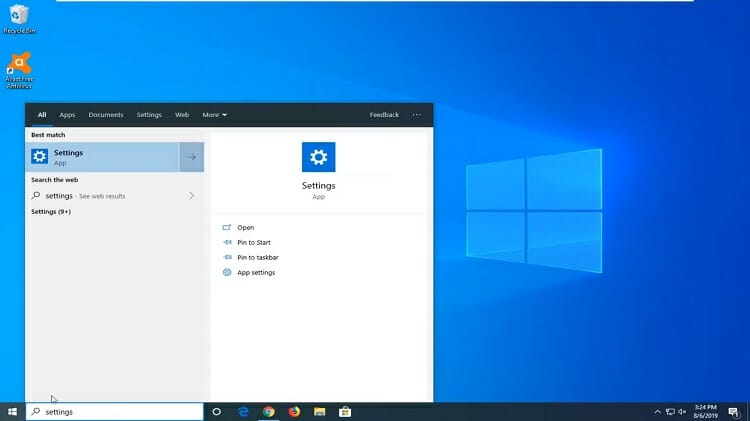Screen dimensions: 750x421
Task: Click the Settings (9+) group heading
Action: [51, 211]
